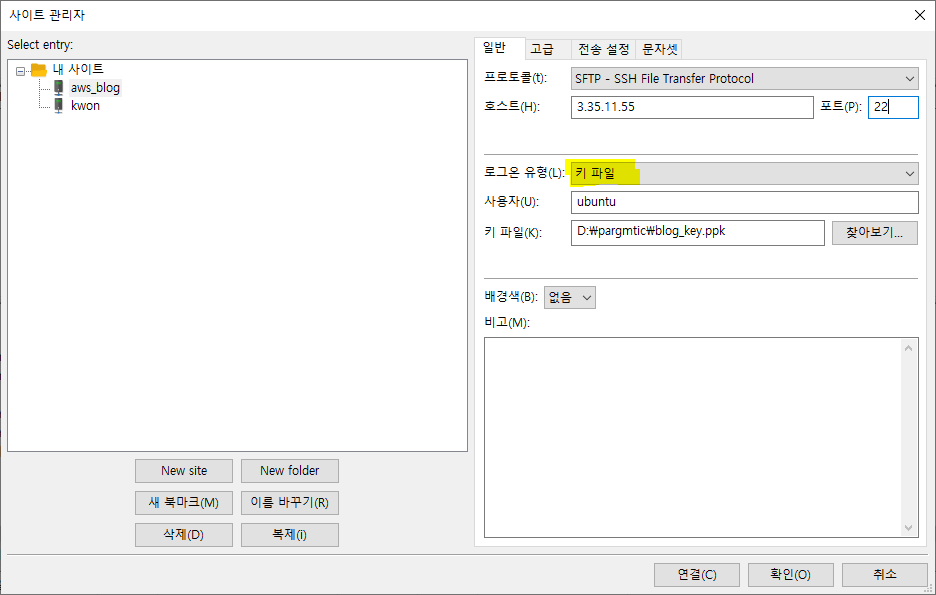936x595 pixels.
Task: Open the 배경색 color dropdown
Action: coord(570,297)
